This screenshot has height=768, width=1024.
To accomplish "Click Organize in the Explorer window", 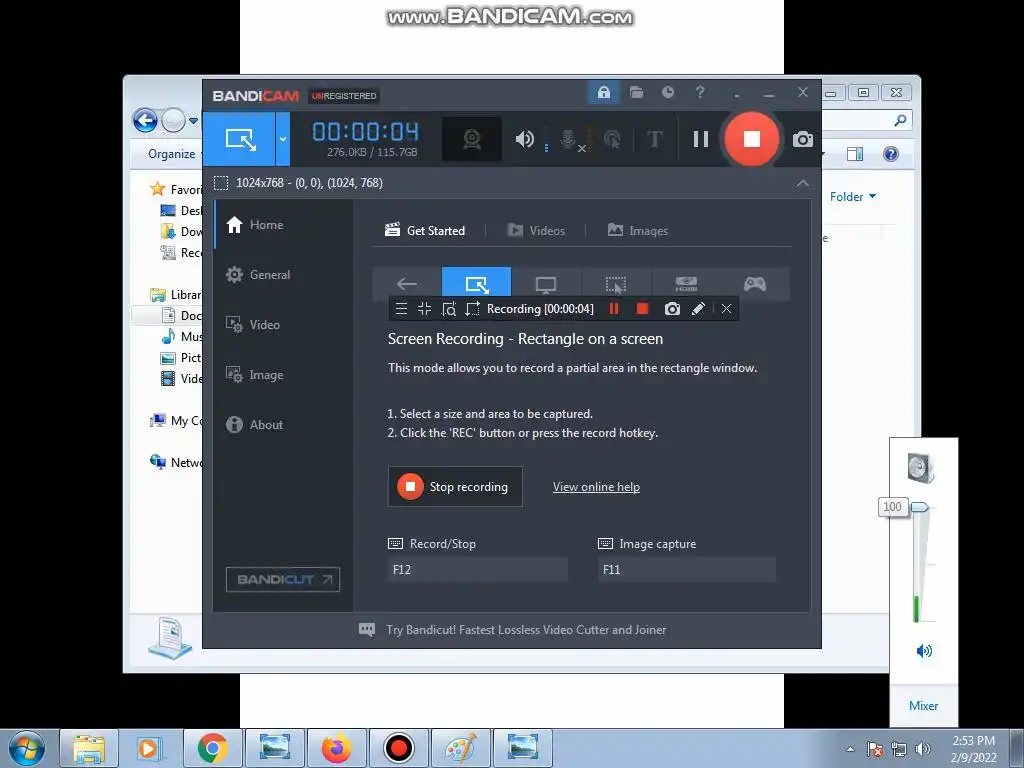I will tap(172, 154).
